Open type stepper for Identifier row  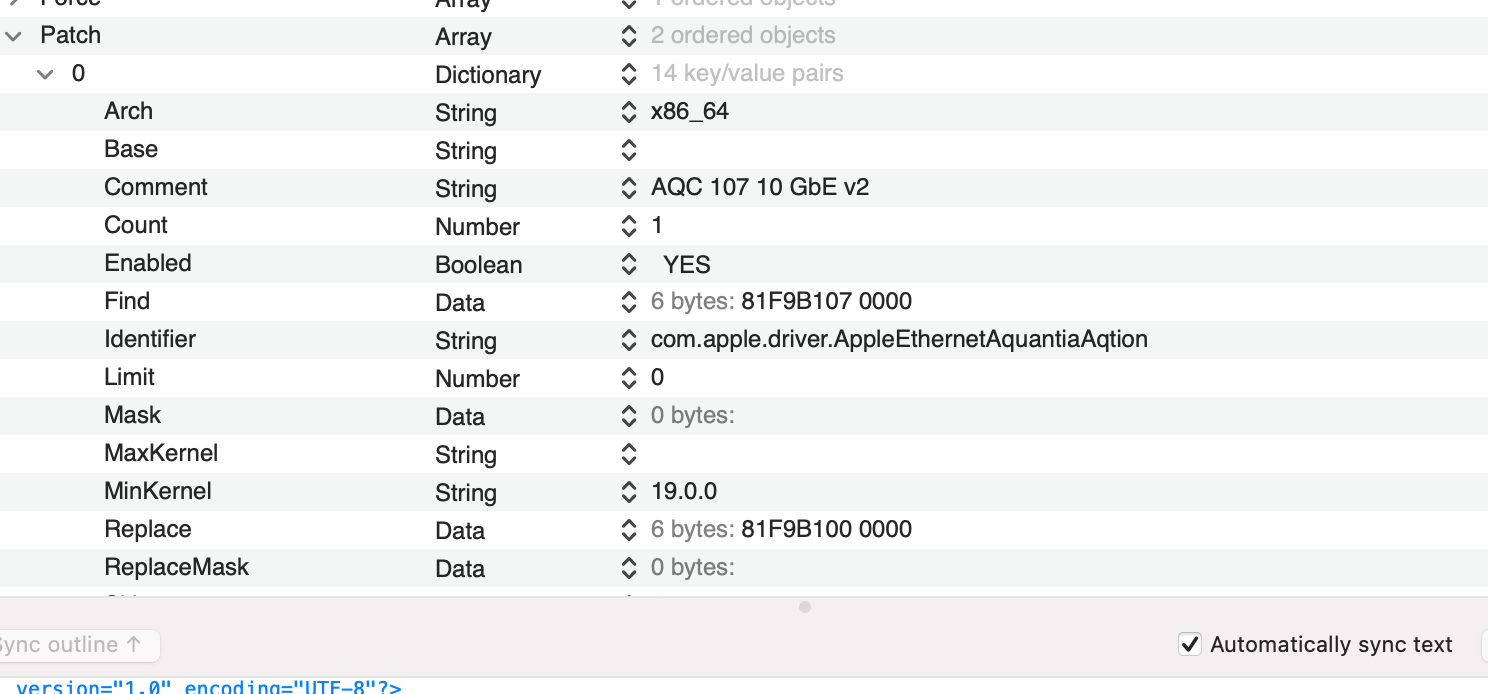pos(628,340)
